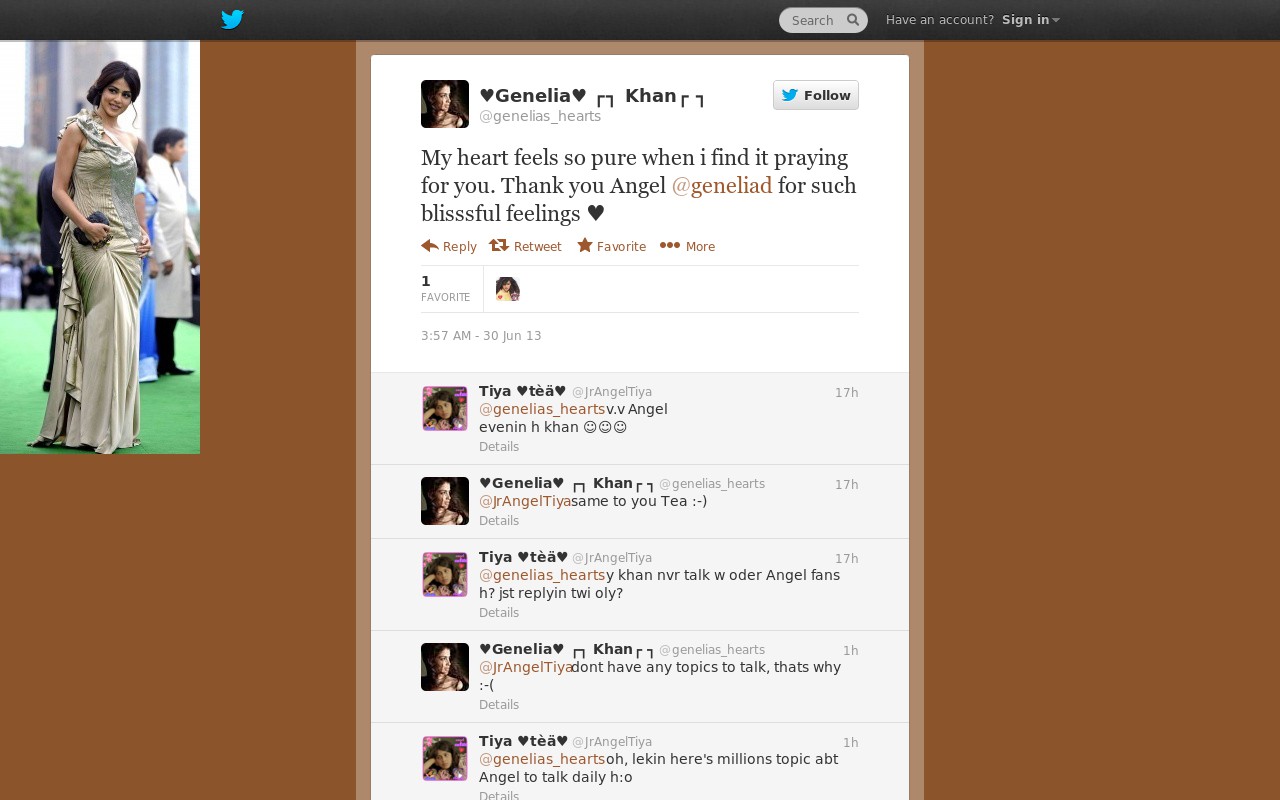Open @JrAngelTiya mention in 'same to you' reply
Viewport: 1280px width, 800px height.
(x=525, y=501)
